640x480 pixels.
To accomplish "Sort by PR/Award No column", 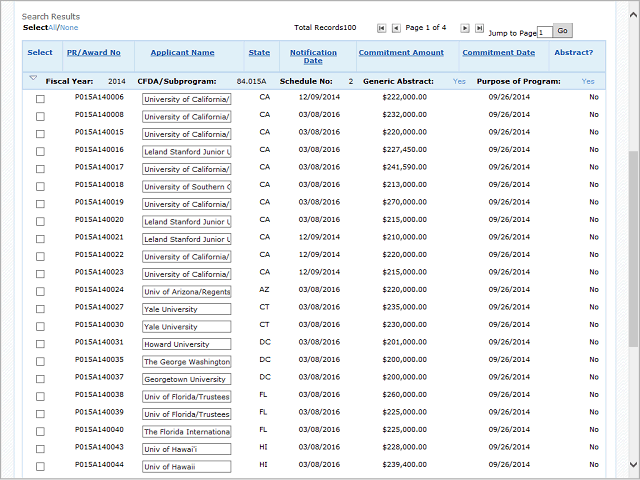I will [93, 53].
